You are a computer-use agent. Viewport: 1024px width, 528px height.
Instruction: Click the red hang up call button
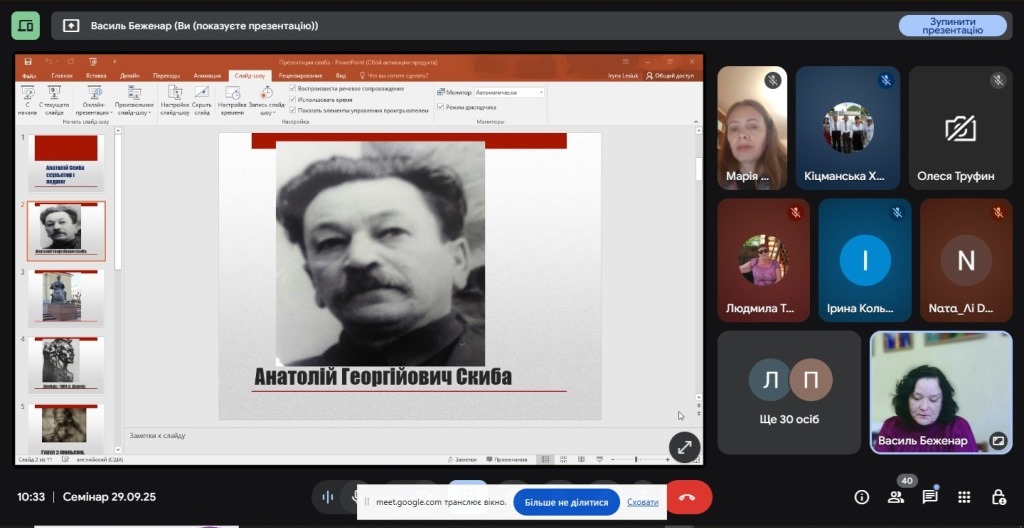pyautogui.click(x=688, y=497)
